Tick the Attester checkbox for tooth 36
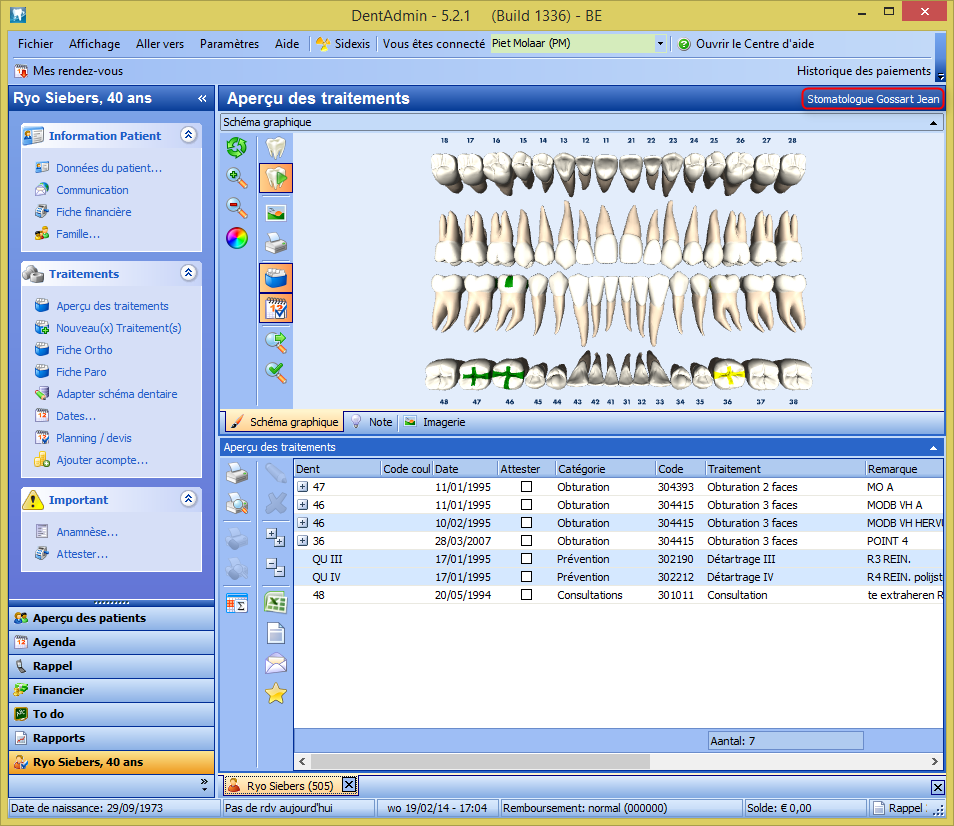The width and height of the screenshot is (954, 826). tap(526, 541)
